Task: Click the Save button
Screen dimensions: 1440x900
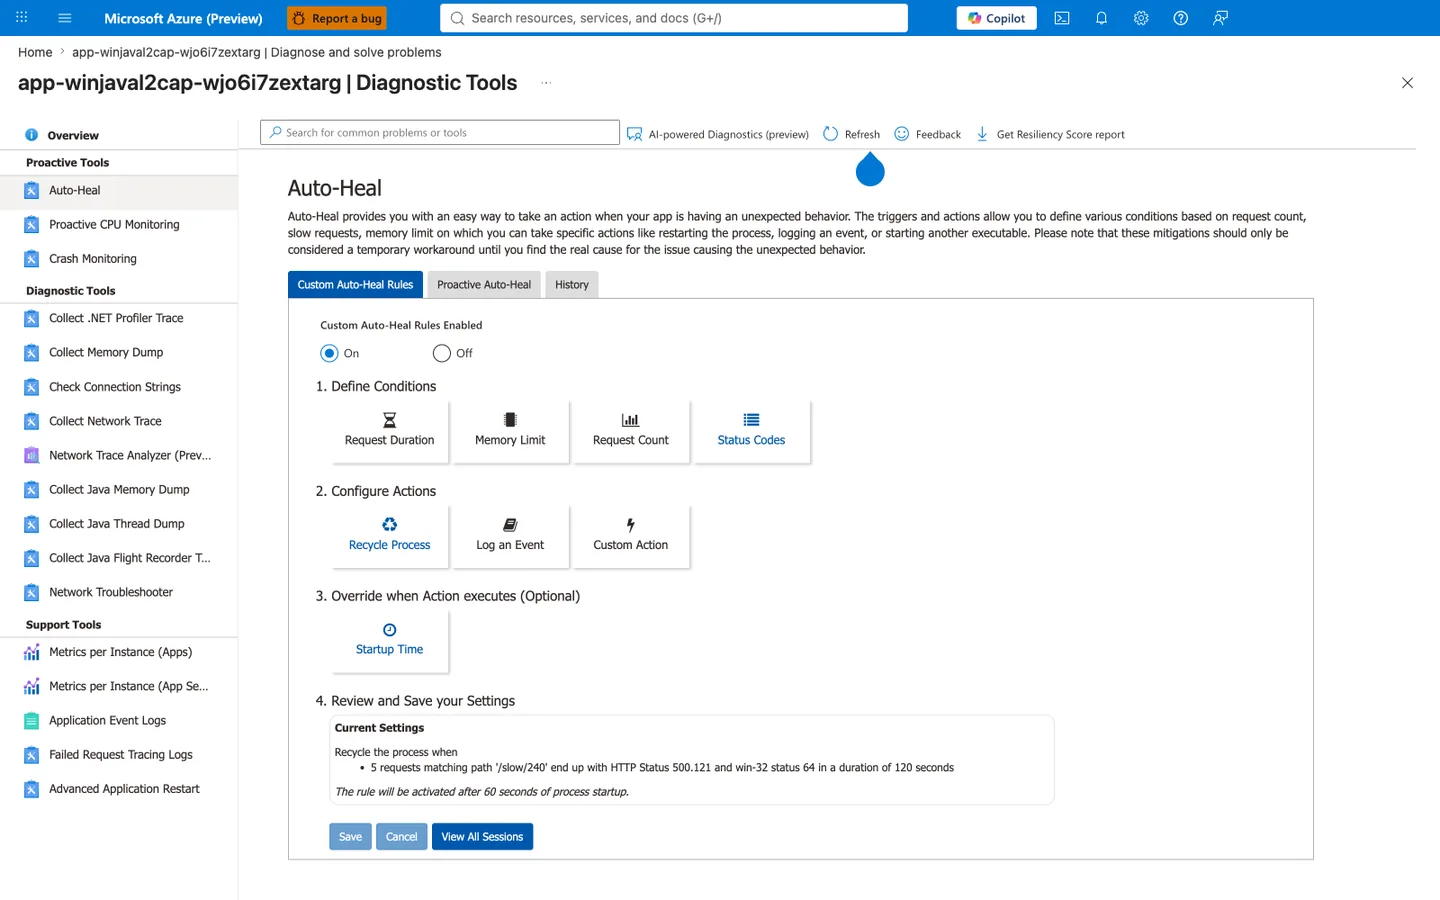Action: point(350,837)
